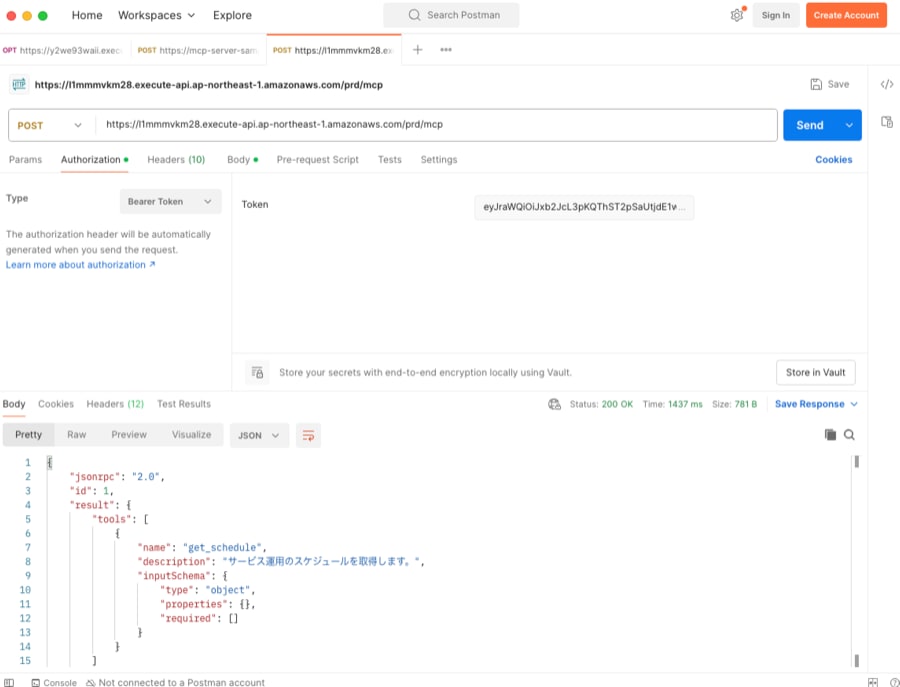The width and height of the screenshot is (900, 687).
Task: Click the request URL input field
Action: (x=436, y=125)
